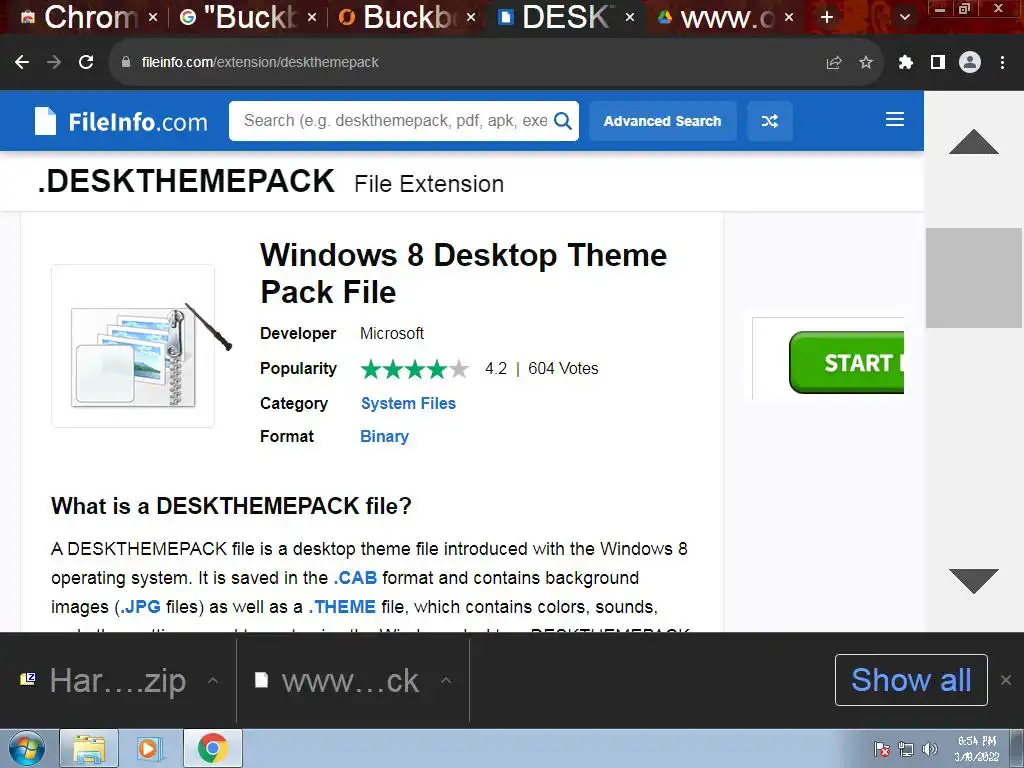
Task: Click the desktop theme pack file thumbnail
Action: click(133, 346)
